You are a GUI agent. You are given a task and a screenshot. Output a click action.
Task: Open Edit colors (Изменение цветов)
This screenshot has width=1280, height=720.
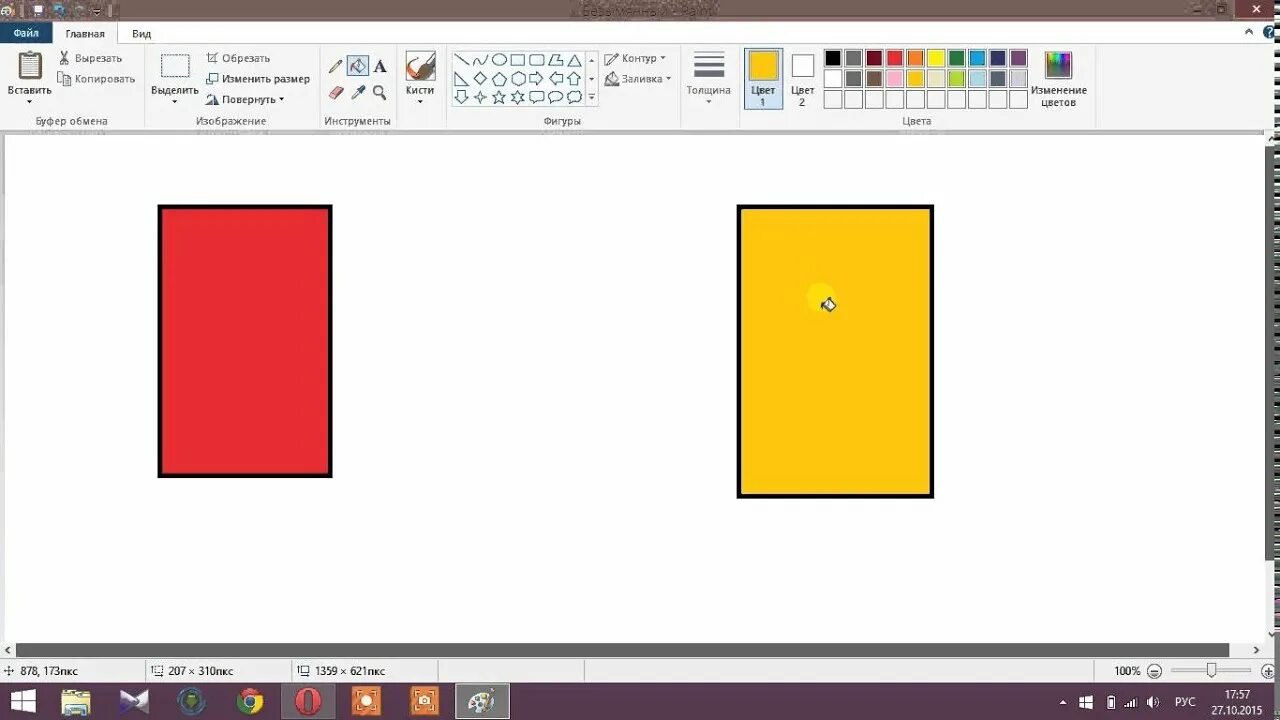coord(1058,80)
